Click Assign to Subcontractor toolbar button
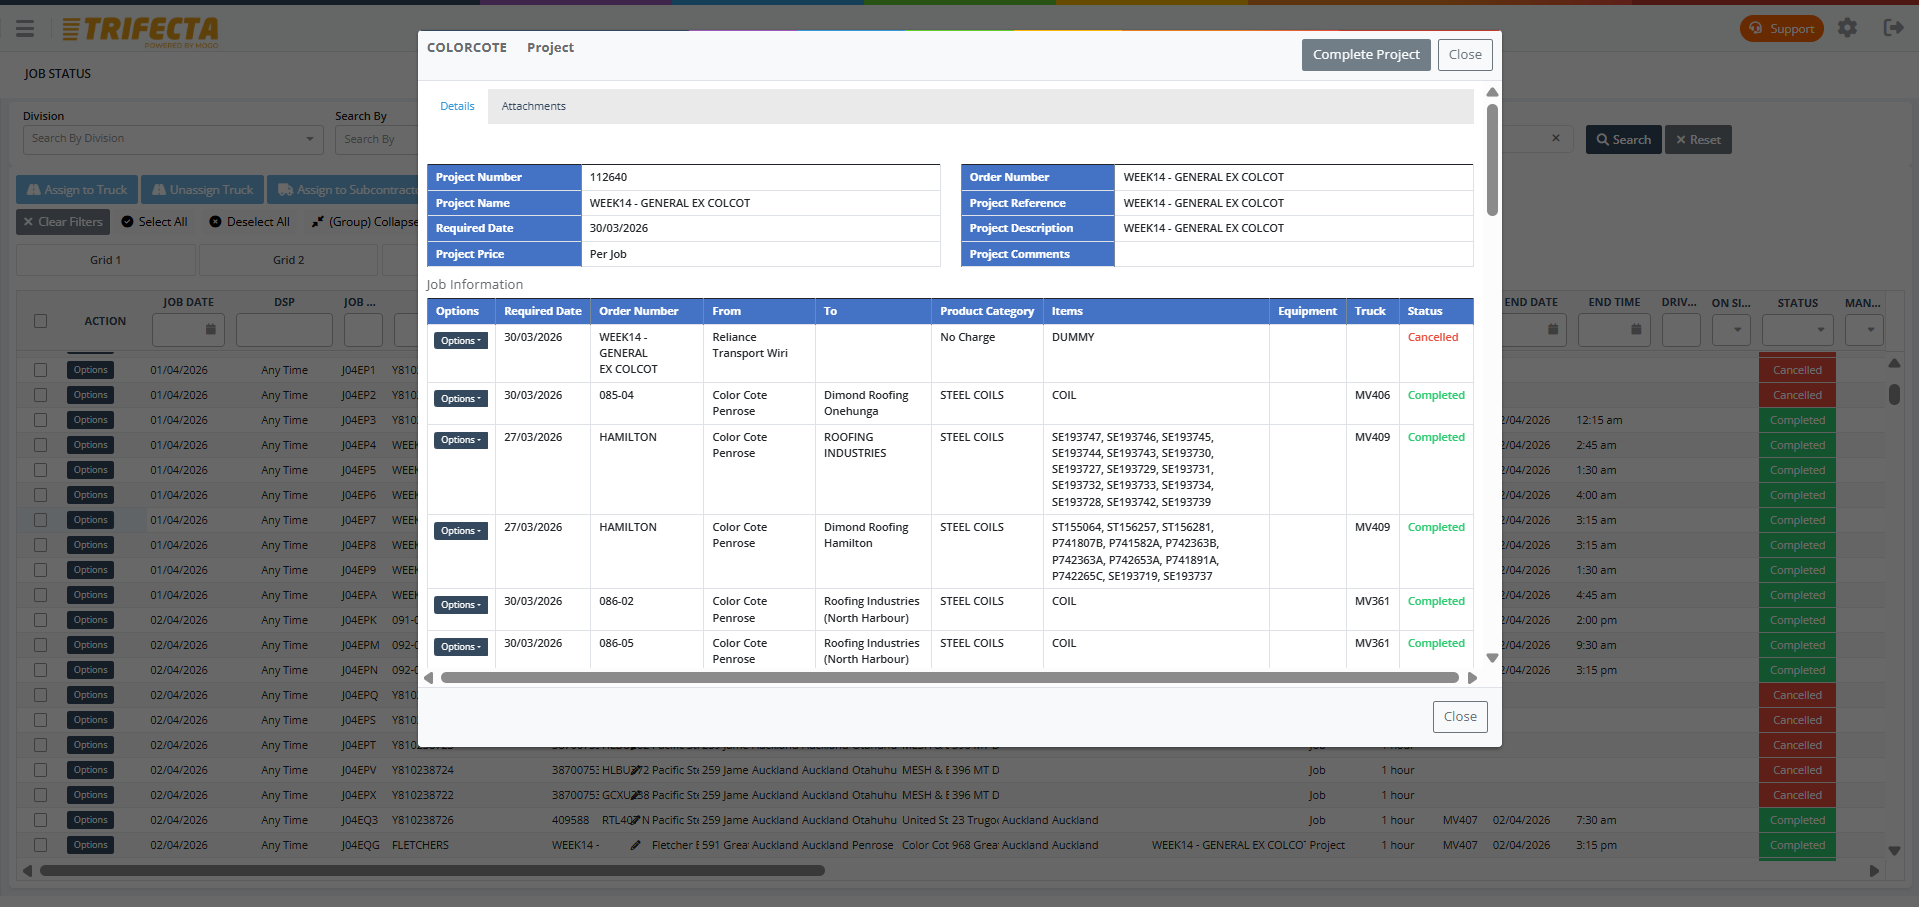This screenshot has width=1919, height=907. tap(343, 190)
